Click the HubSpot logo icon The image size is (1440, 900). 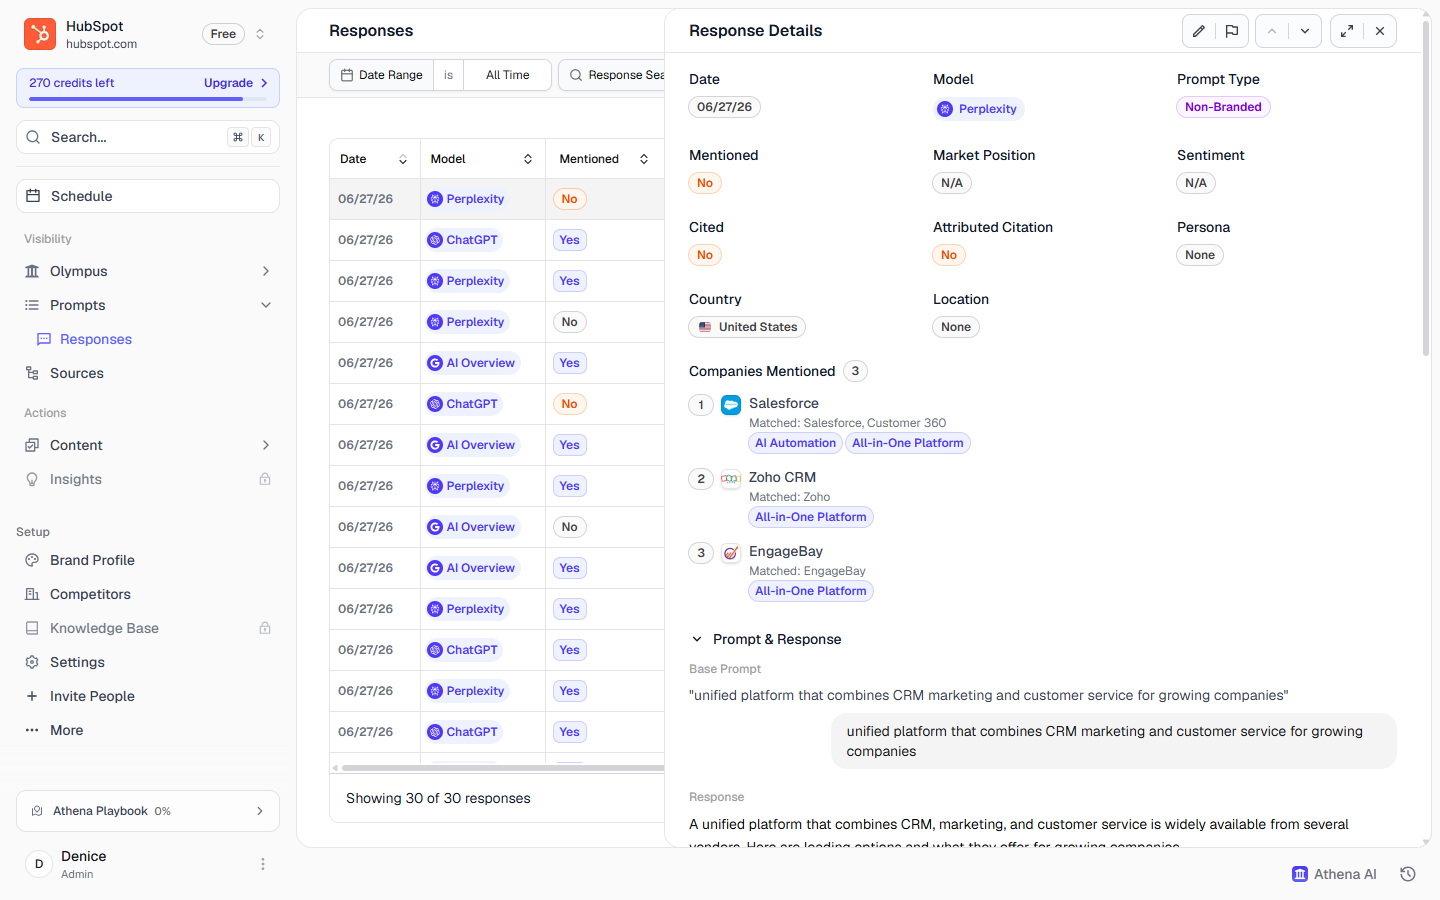(x=40, y=34)
